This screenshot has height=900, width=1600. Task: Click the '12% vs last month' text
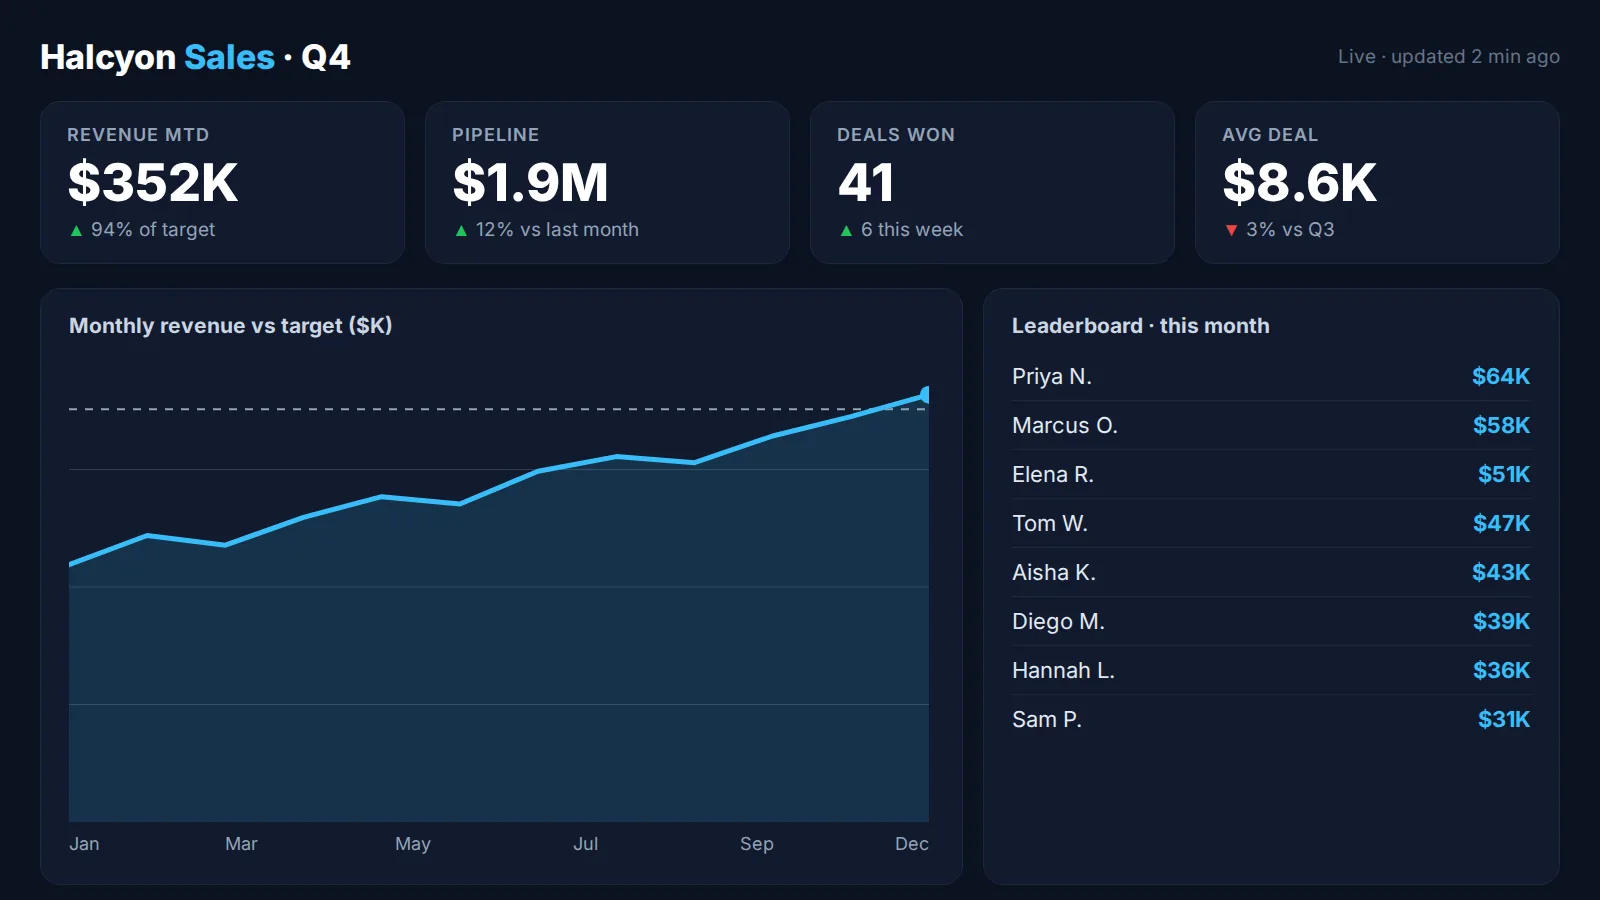tap(557, 230)
